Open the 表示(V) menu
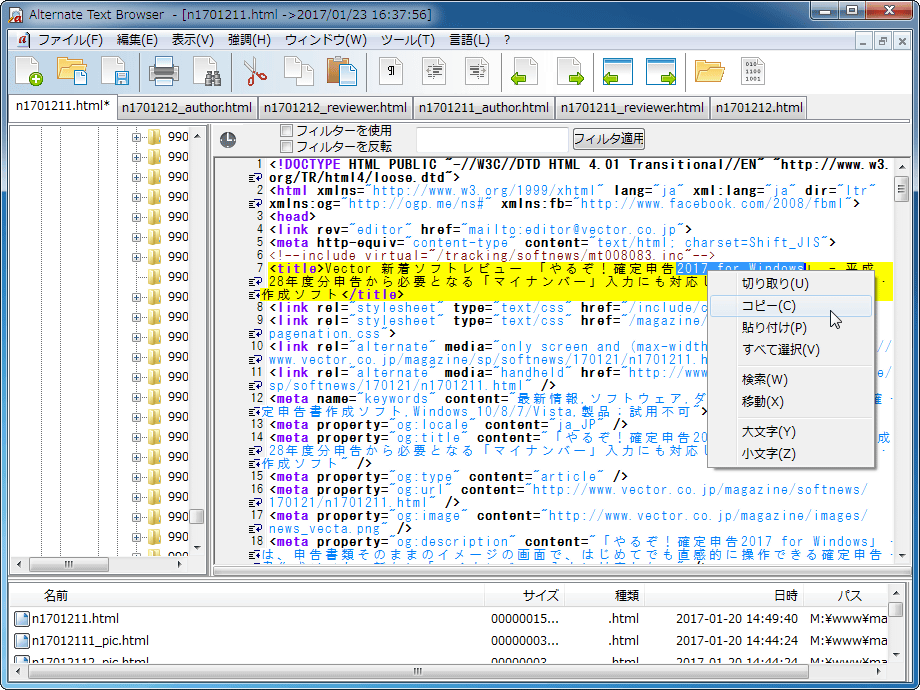 [192, 40]
